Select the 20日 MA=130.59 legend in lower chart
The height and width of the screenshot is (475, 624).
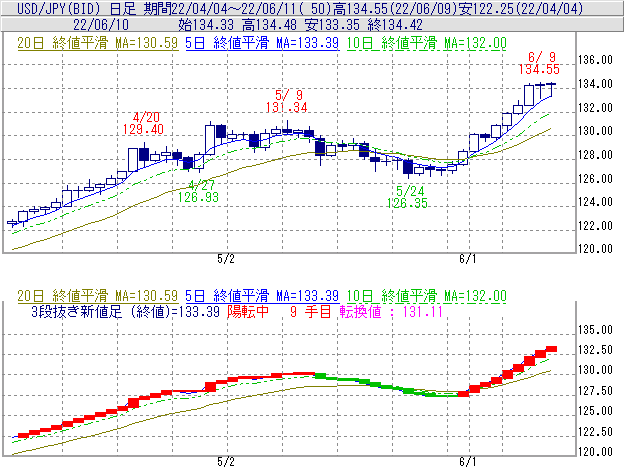point(98,296)
